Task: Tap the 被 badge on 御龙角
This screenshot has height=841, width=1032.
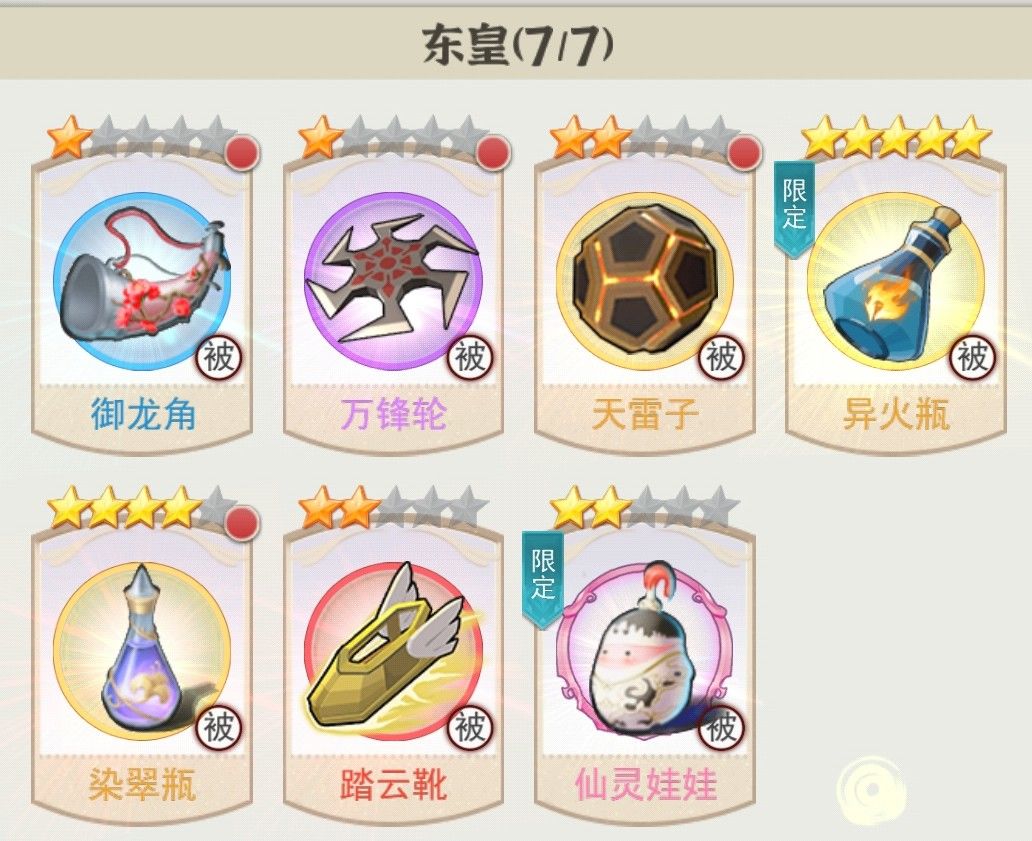Action: tap(219, 357)
